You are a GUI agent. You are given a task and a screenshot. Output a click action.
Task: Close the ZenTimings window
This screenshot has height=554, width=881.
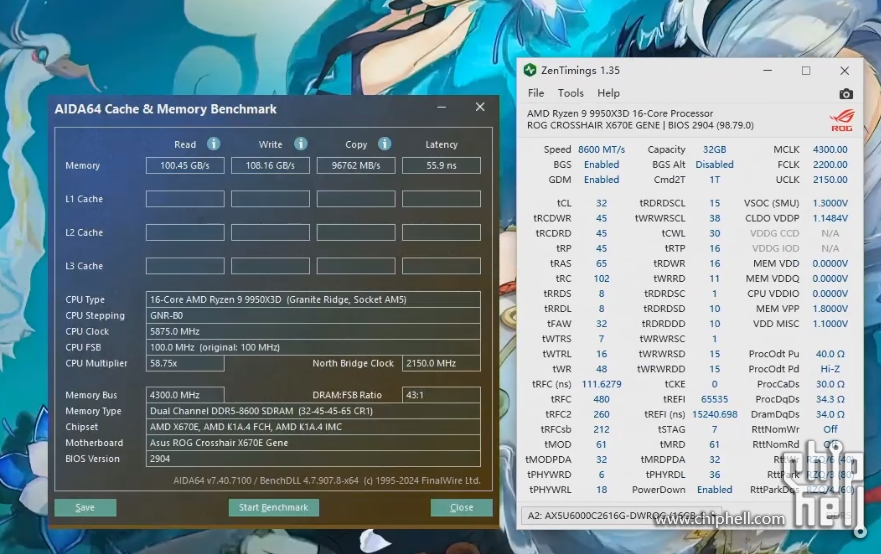(844, 71)
